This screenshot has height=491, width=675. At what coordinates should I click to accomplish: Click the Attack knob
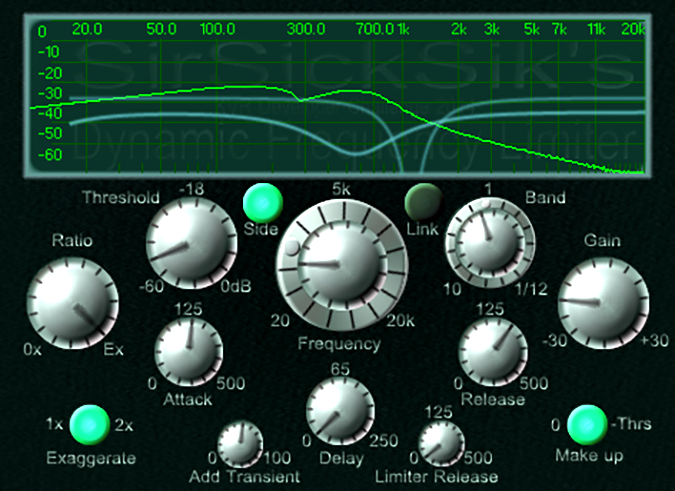(189, 352)
